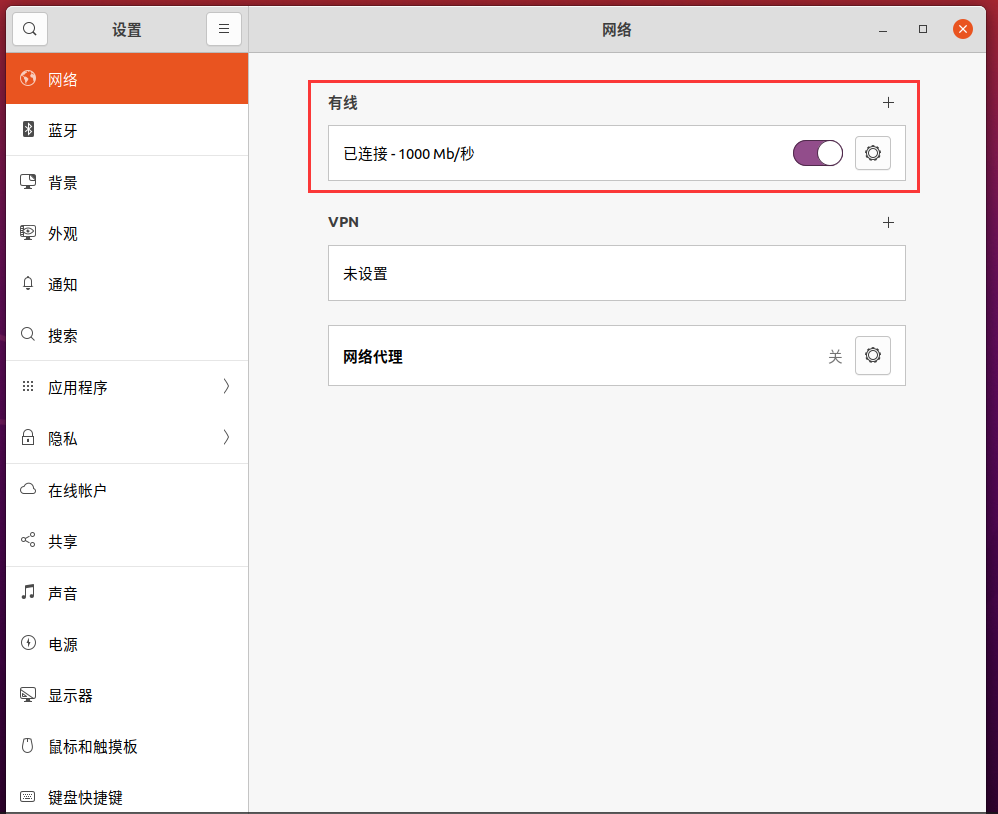Toggle off the wired network connection
The height and width of the screenshot is (814, 998).
pyautogui.click(x=817, y=153)
